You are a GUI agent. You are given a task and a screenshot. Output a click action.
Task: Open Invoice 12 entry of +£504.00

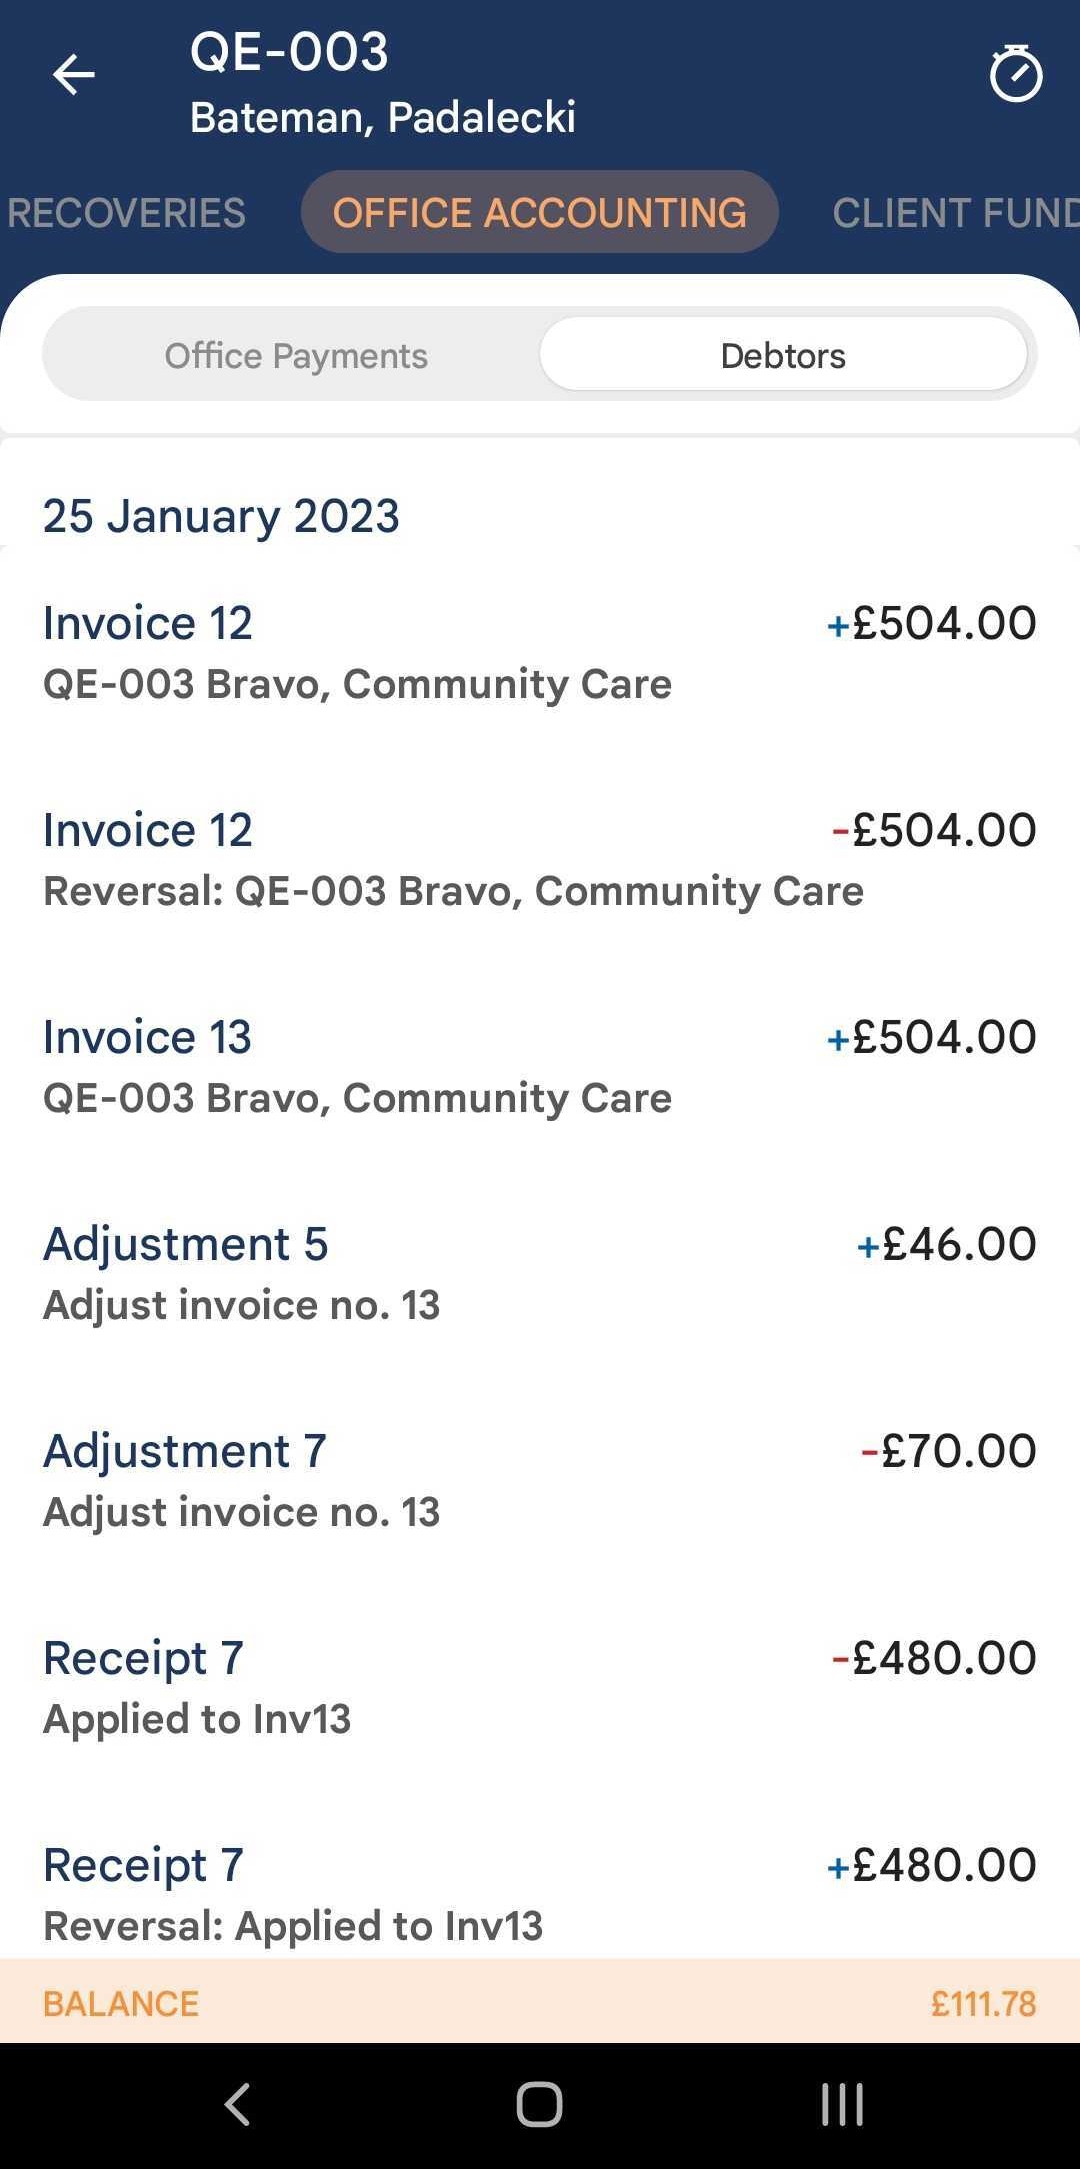tap(539, 652)
